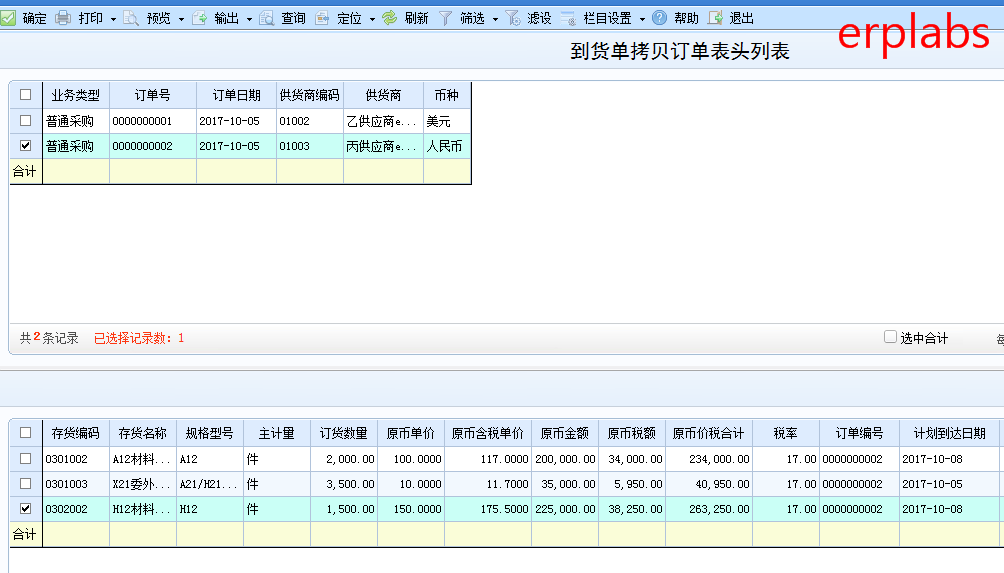Click inventory name H12材料...

pyautogui.click(x=143, y=509)
